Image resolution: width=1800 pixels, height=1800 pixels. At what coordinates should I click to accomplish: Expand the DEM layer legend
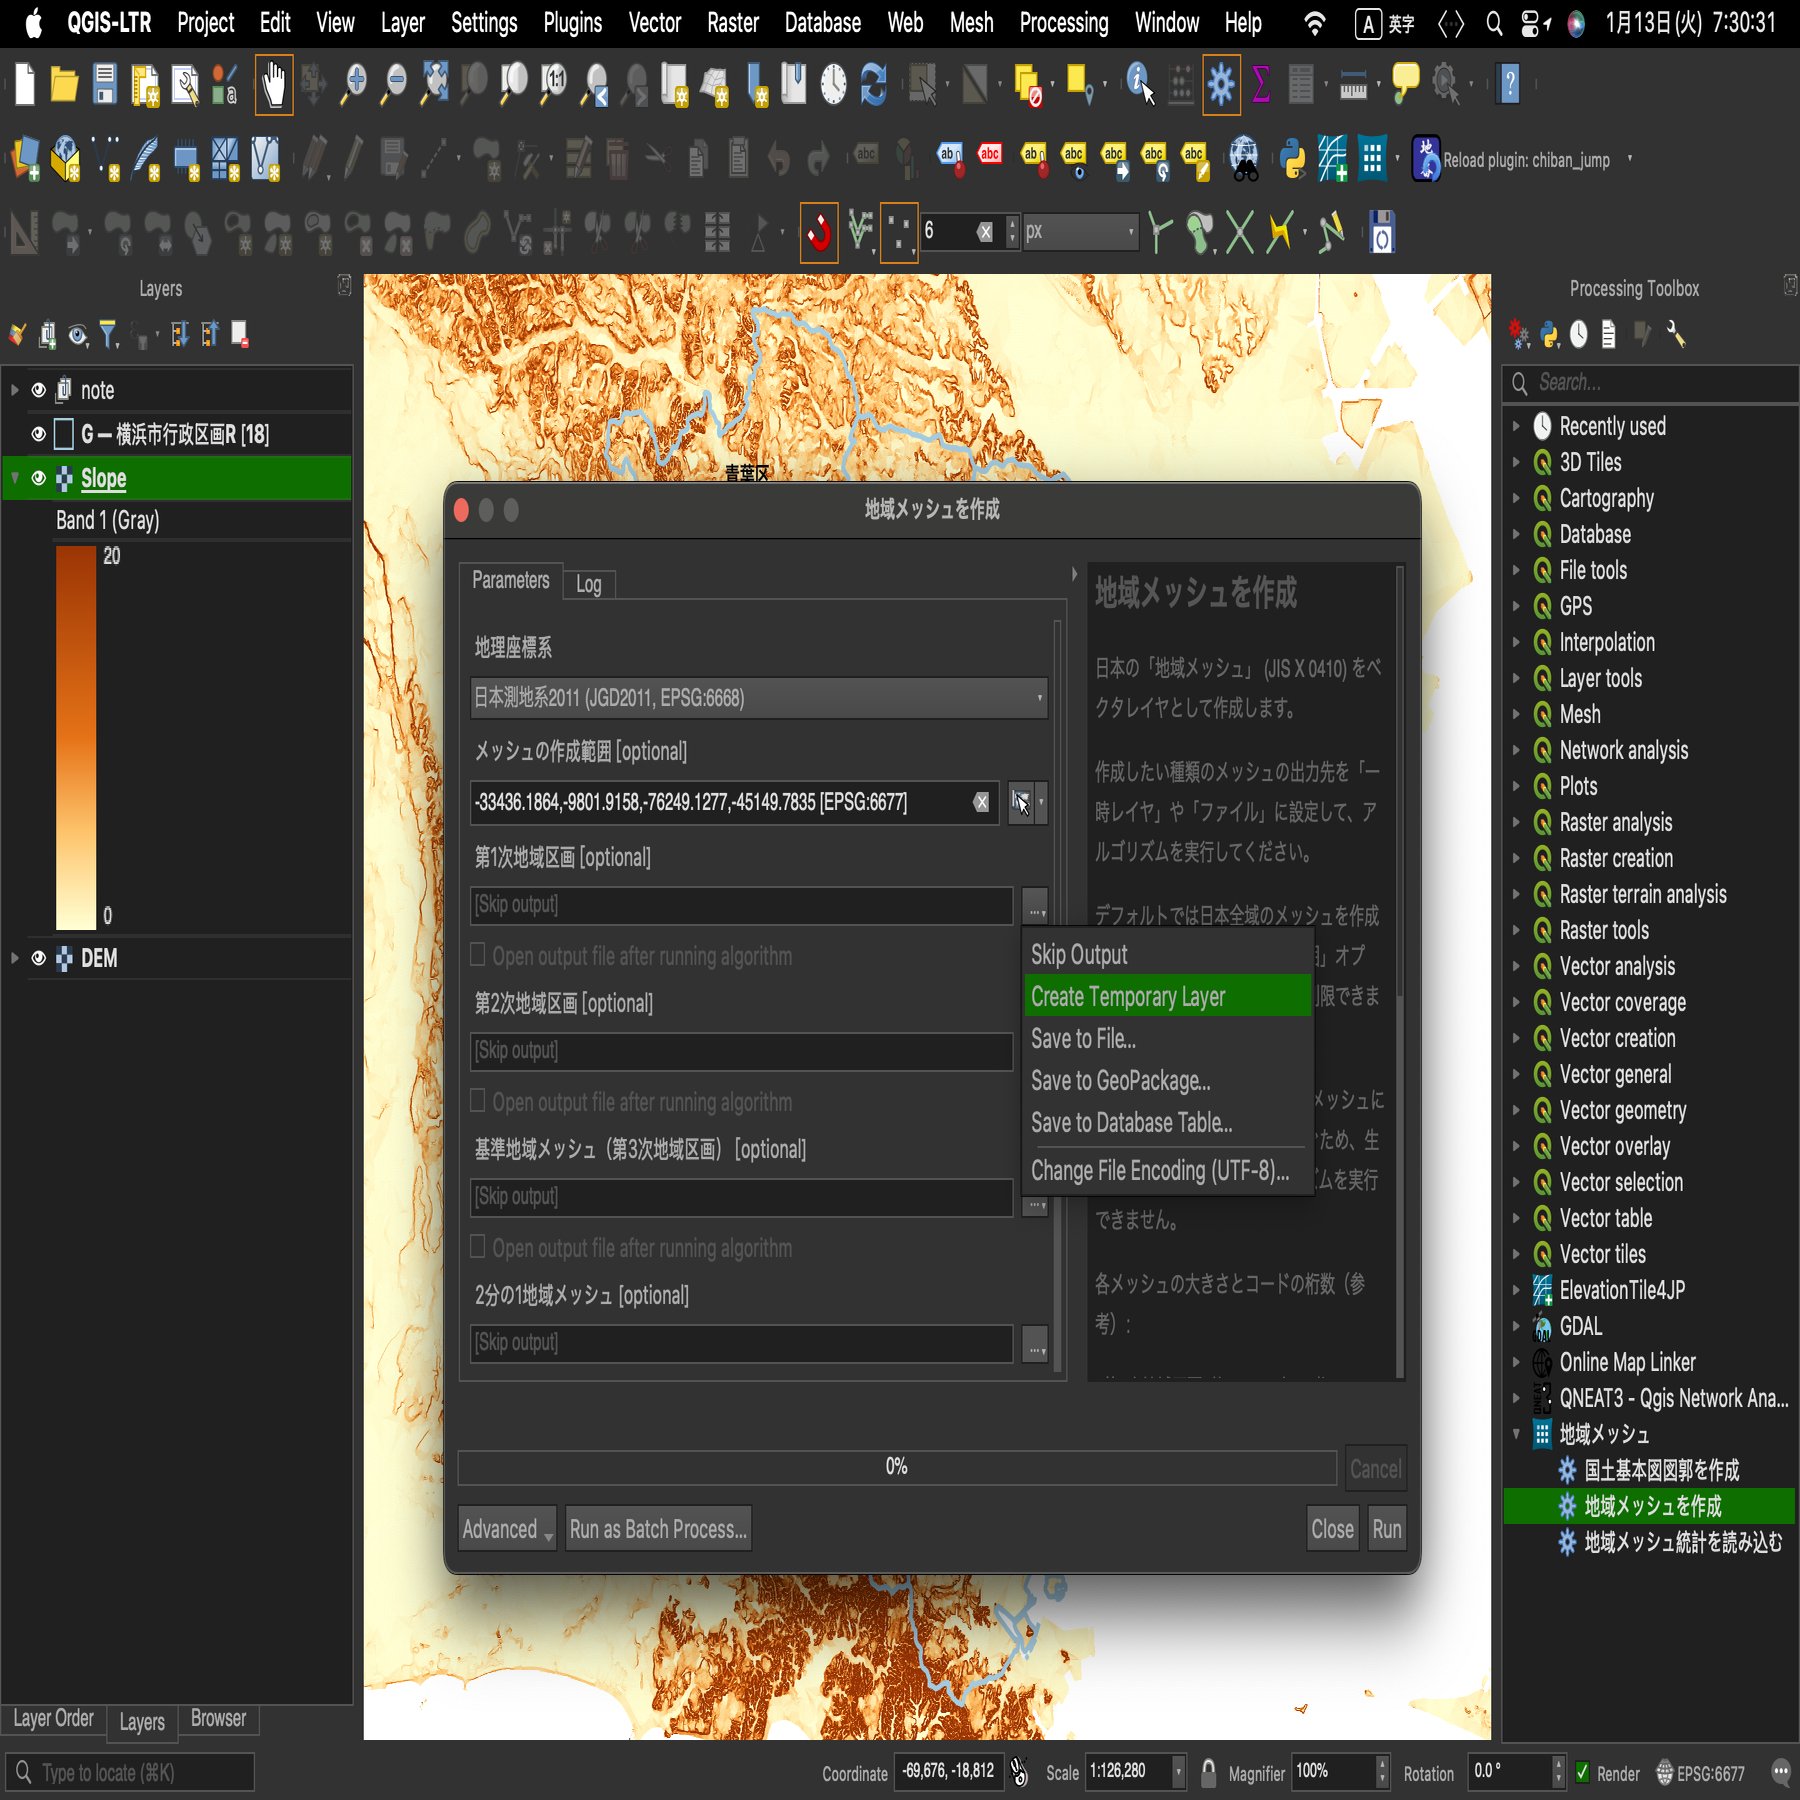pyautogui.click(x=14, y=958)
